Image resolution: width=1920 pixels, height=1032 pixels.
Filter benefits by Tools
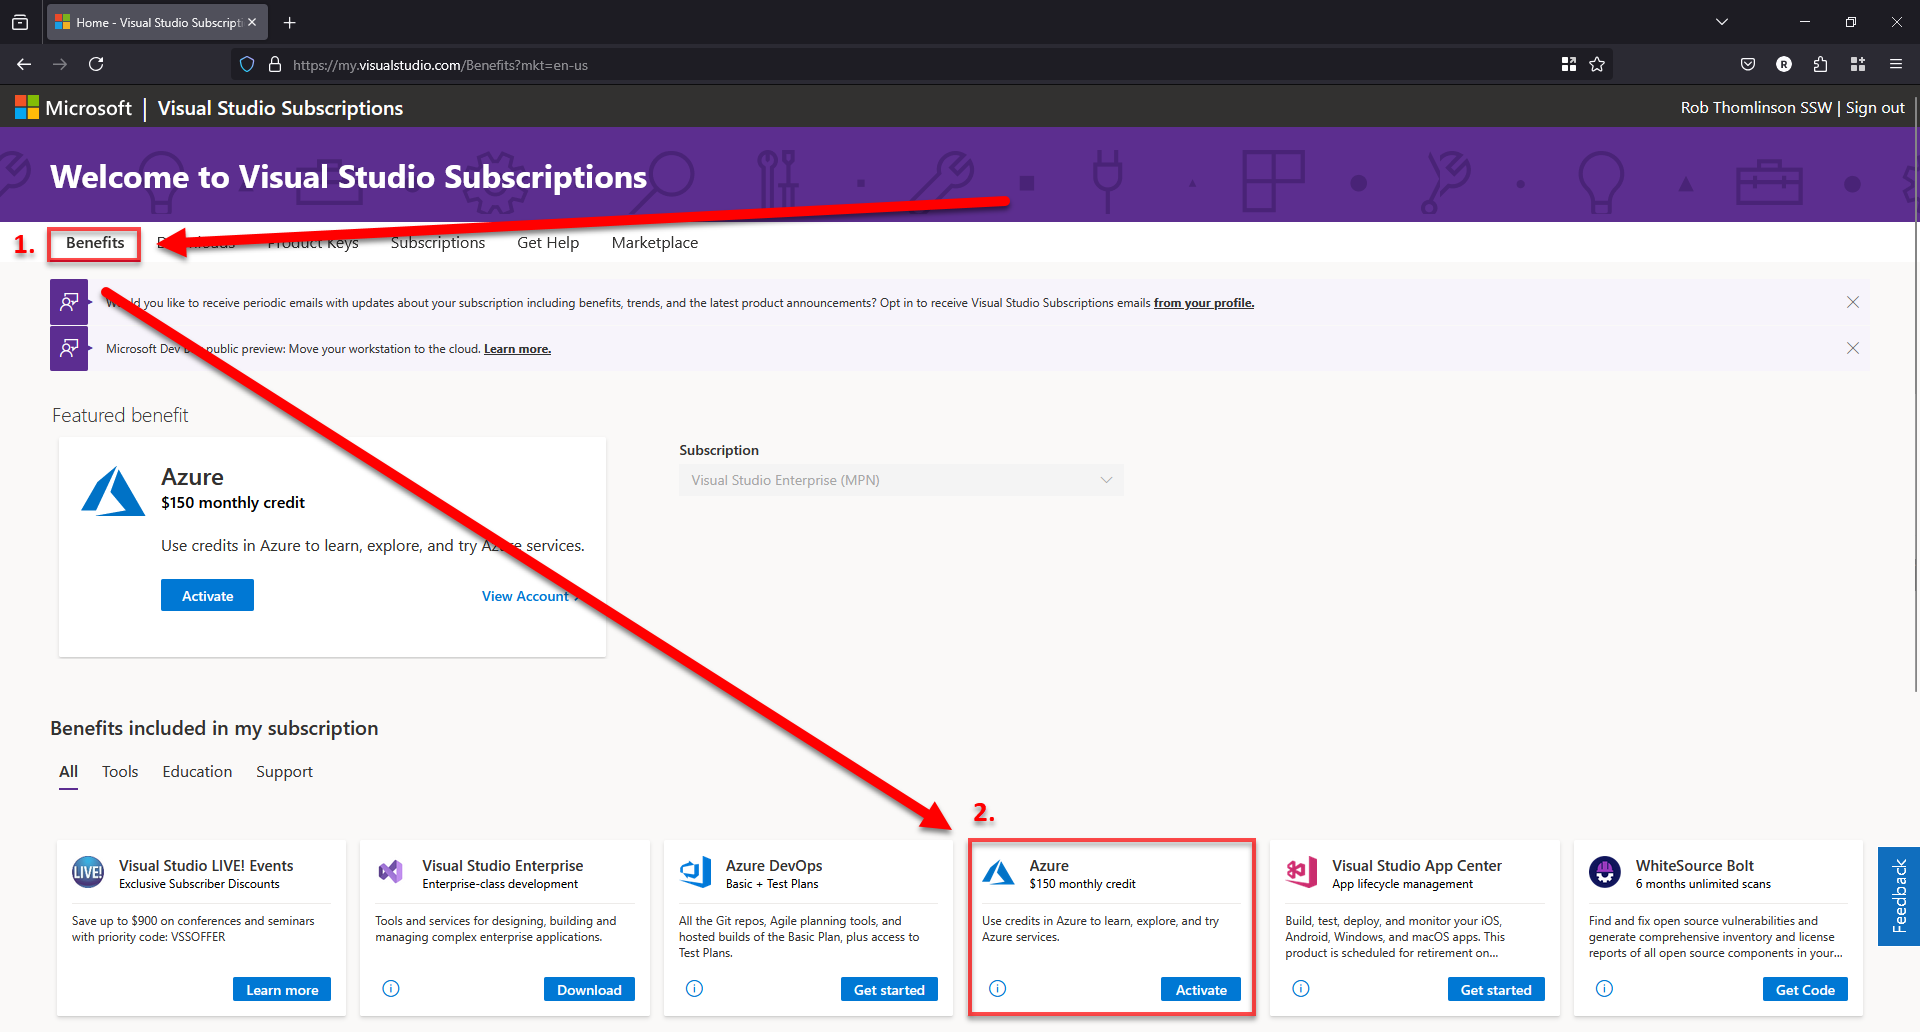120,772
